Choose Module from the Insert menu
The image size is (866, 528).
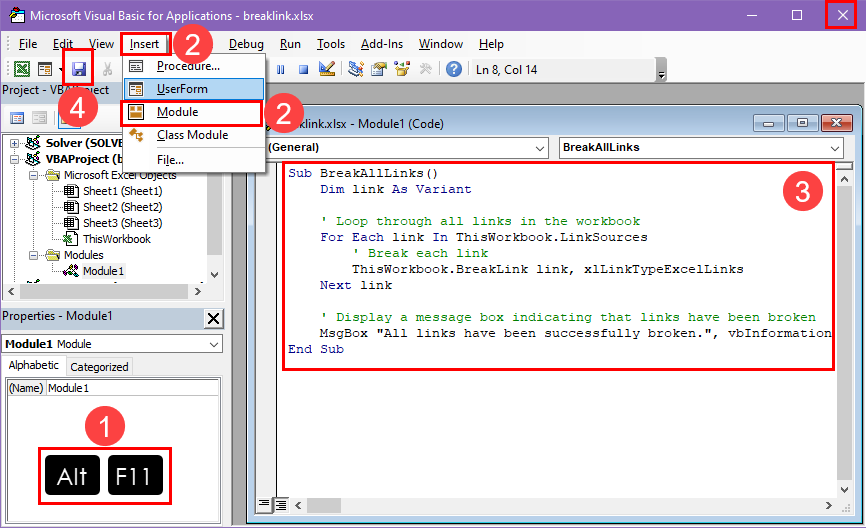click(x=192, y=112)
